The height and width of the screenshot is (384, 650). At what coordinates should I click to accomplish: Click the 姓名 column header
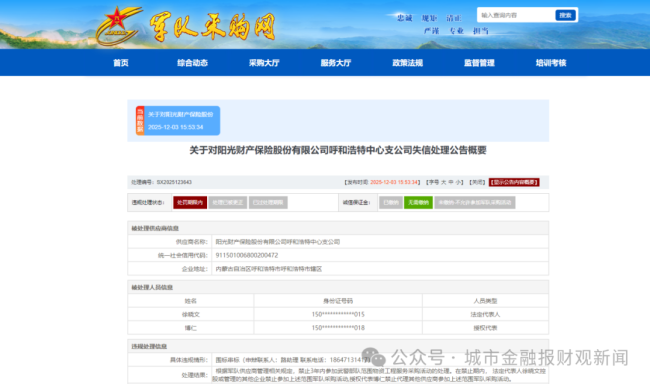coord(191,301)
